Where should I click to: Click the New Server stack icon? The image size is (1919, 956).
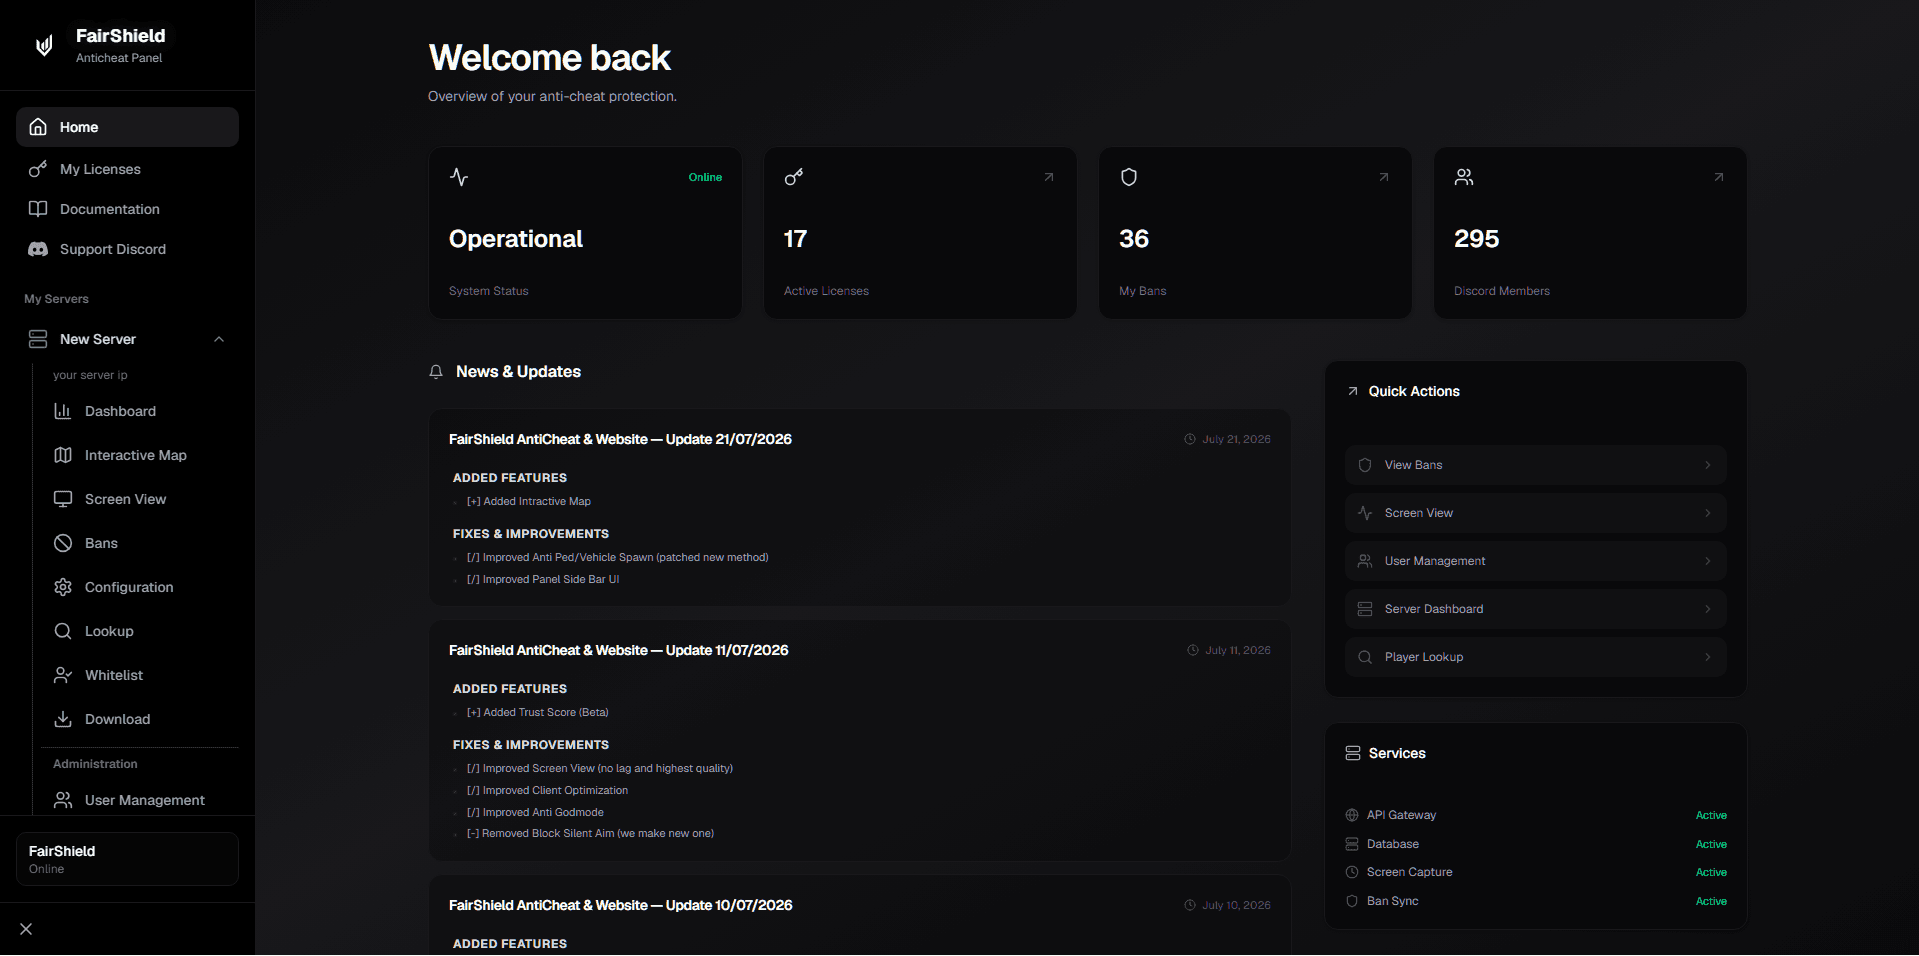tap(38, 339)
